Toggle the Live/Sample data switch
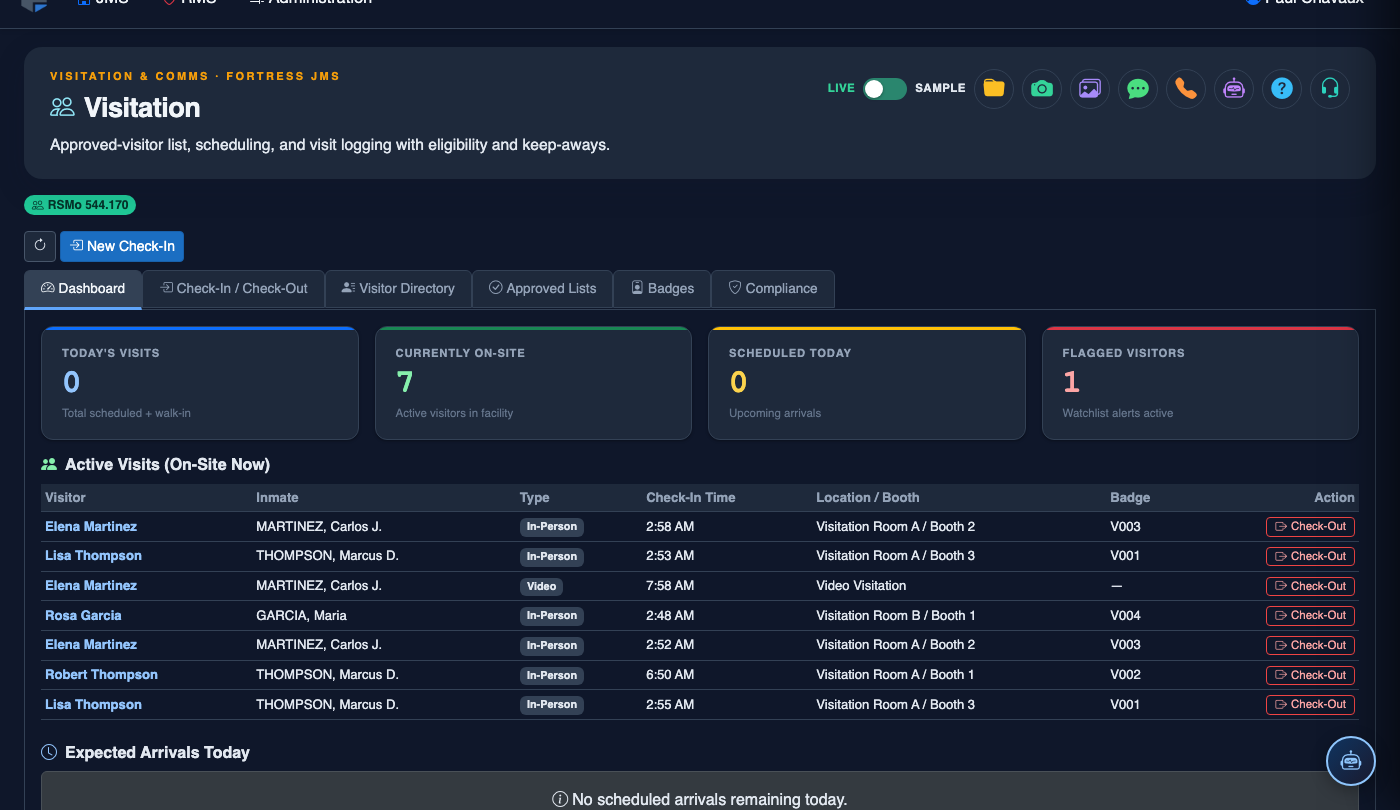Screen dimensions: 1400x810 click(885, 88)
